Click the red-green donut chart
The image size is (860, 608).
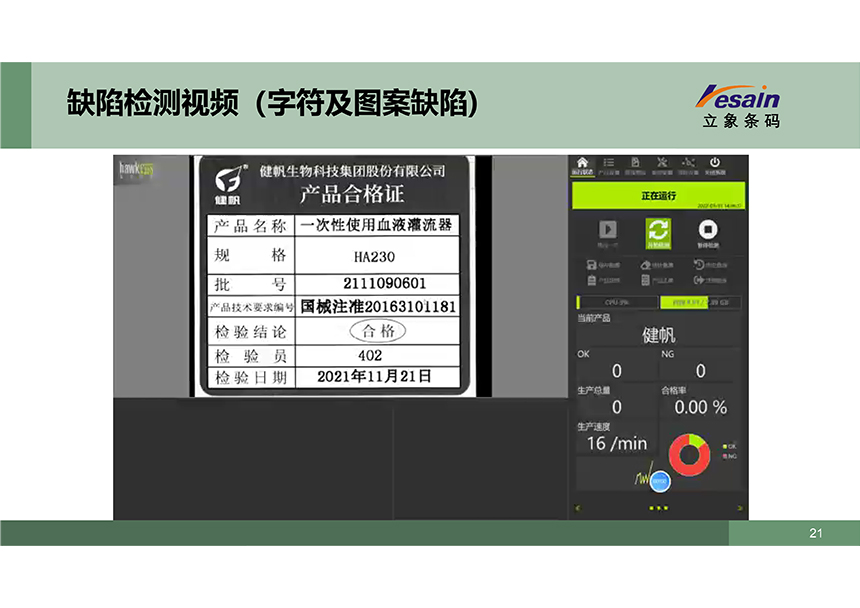click(689, 454)
